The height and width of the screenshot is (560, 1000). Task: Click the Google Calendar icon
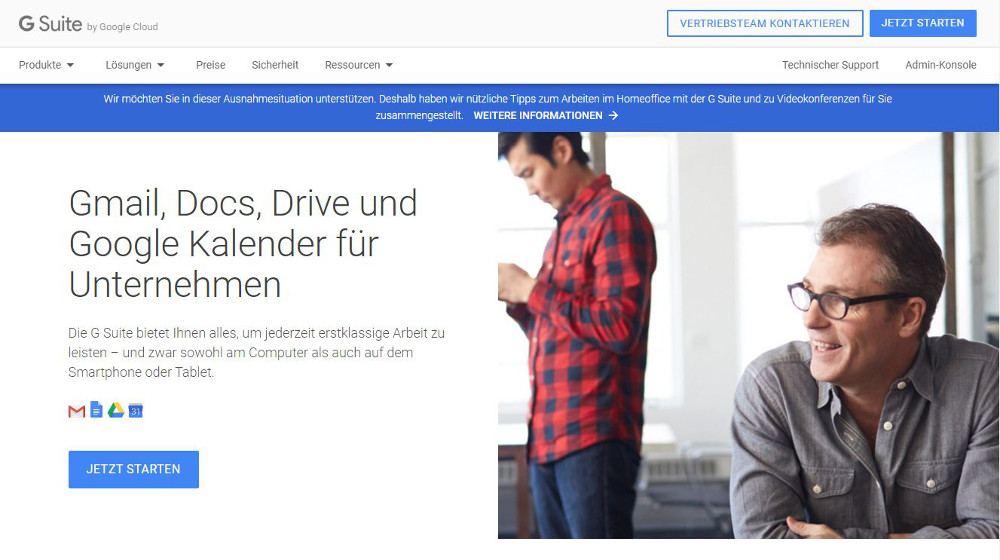(135, 411)
